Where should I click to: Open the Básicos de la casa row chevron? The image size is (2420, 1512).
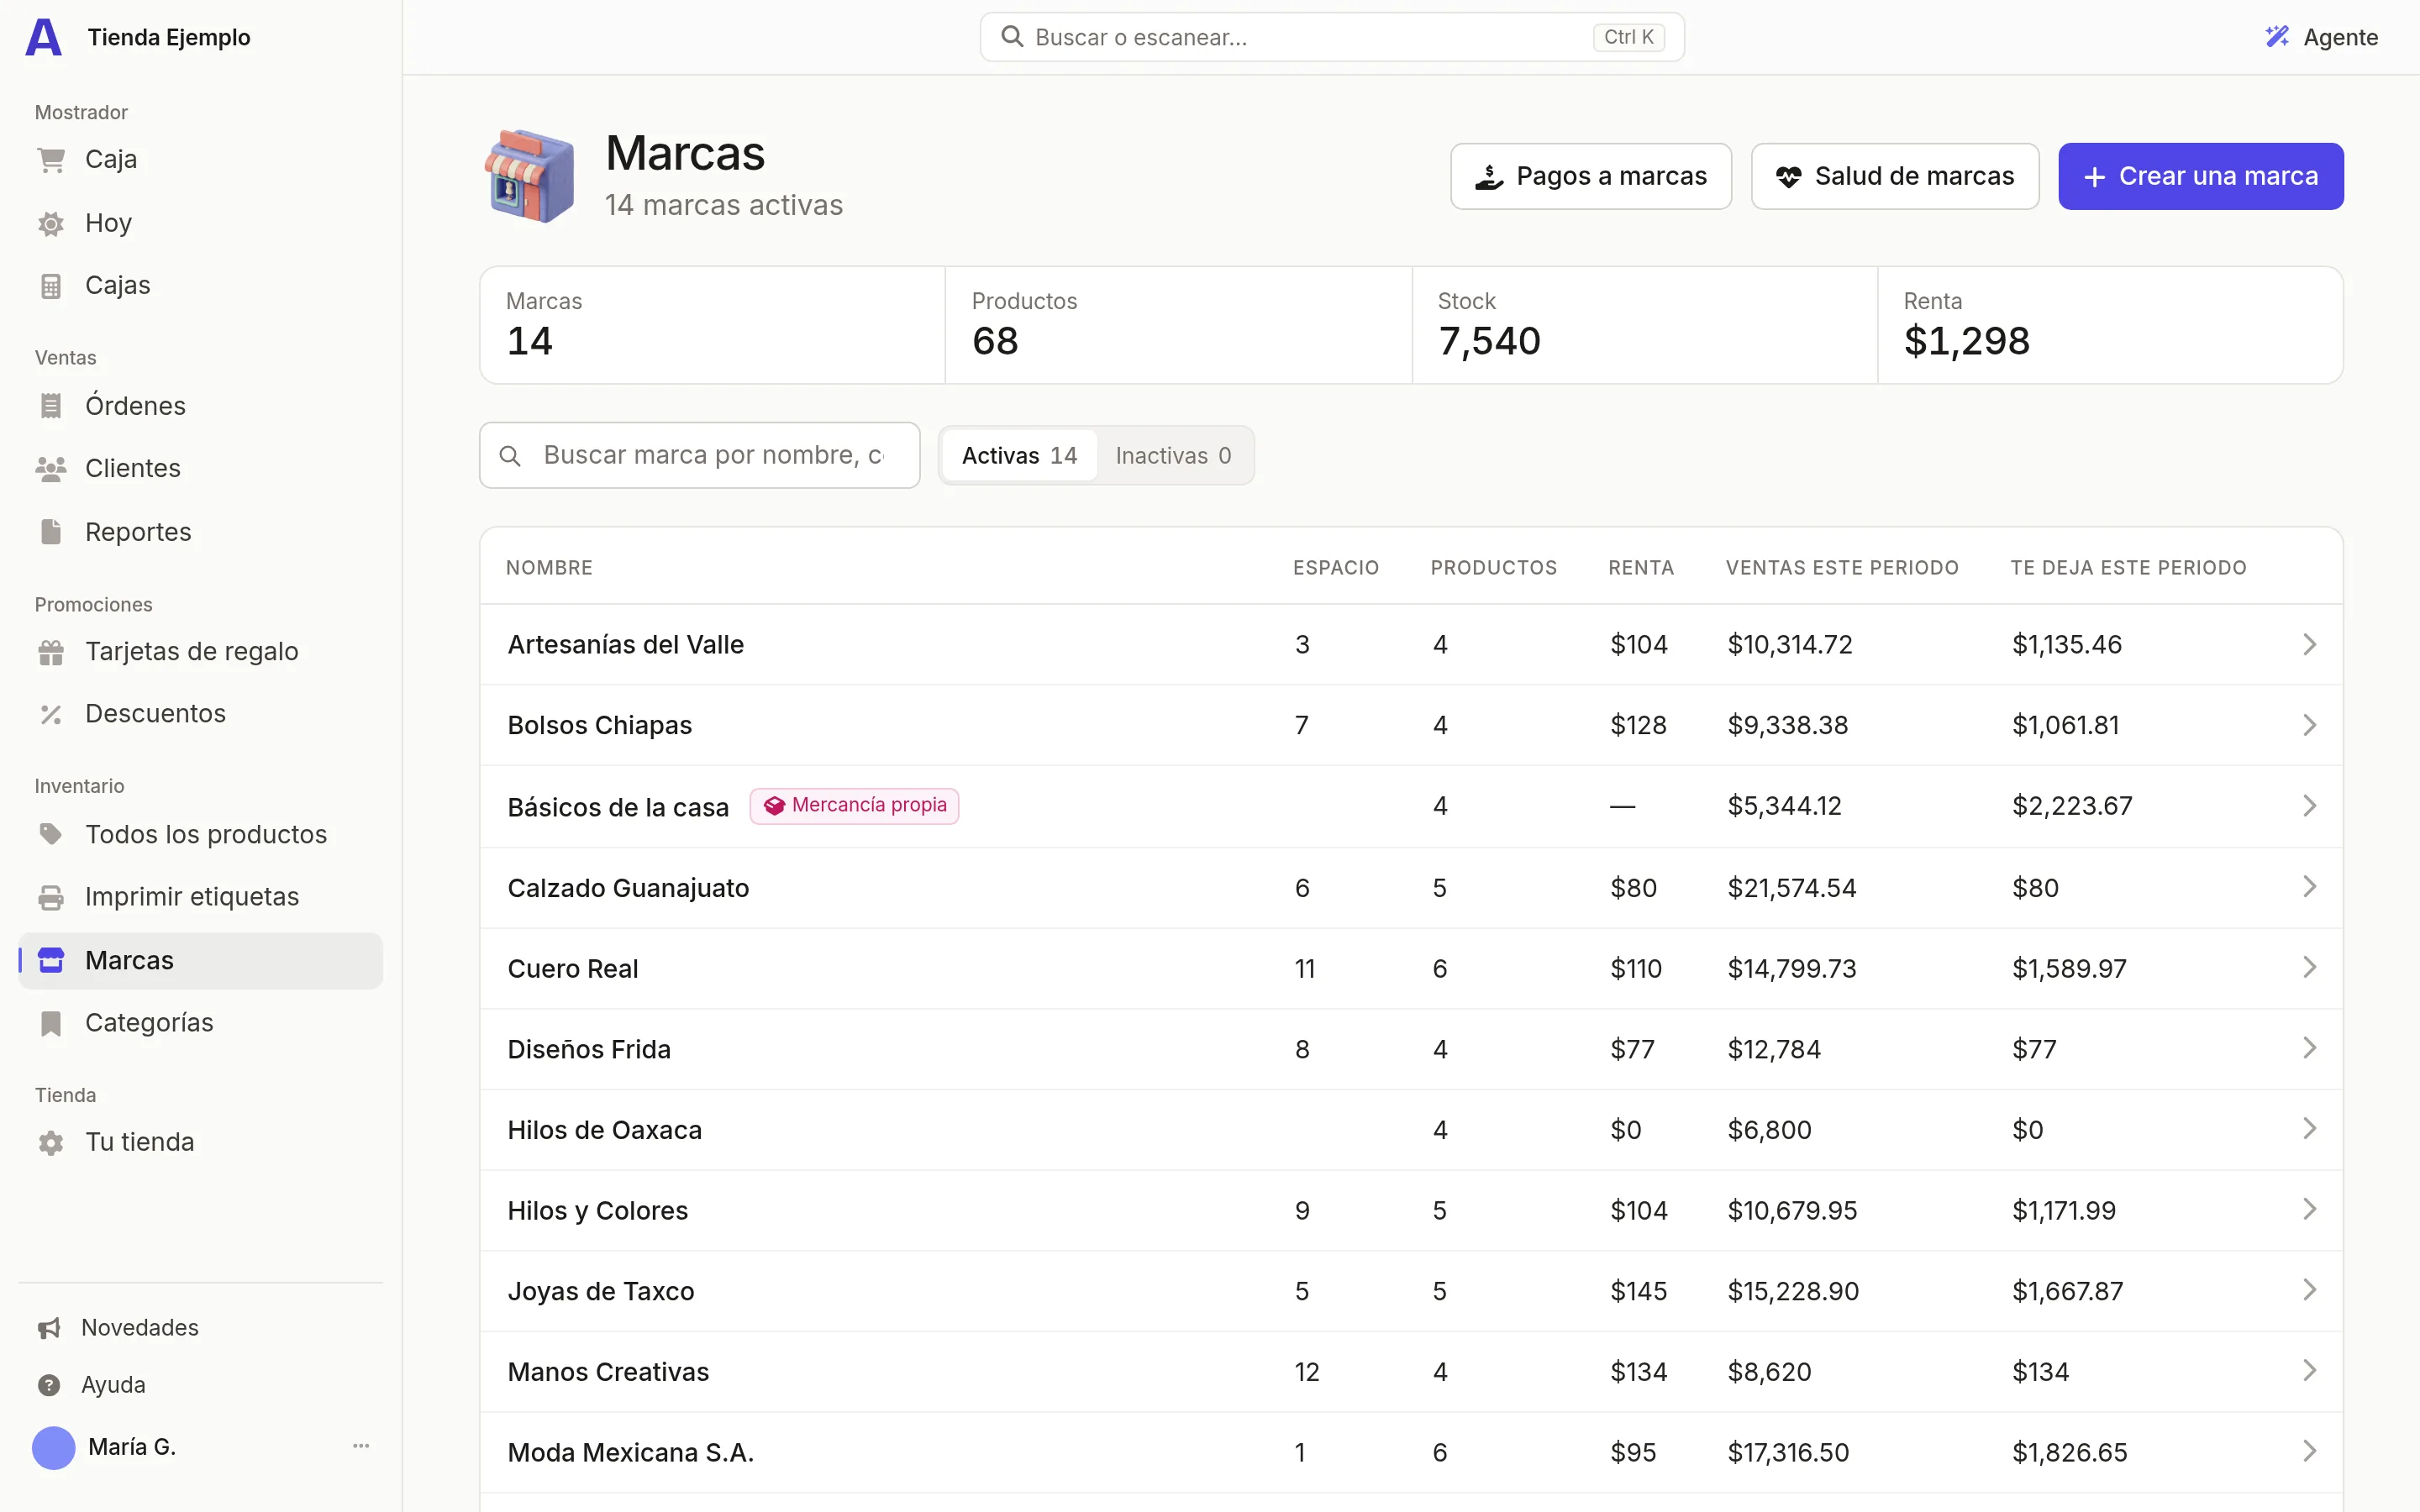click(x=2309, y=806)
